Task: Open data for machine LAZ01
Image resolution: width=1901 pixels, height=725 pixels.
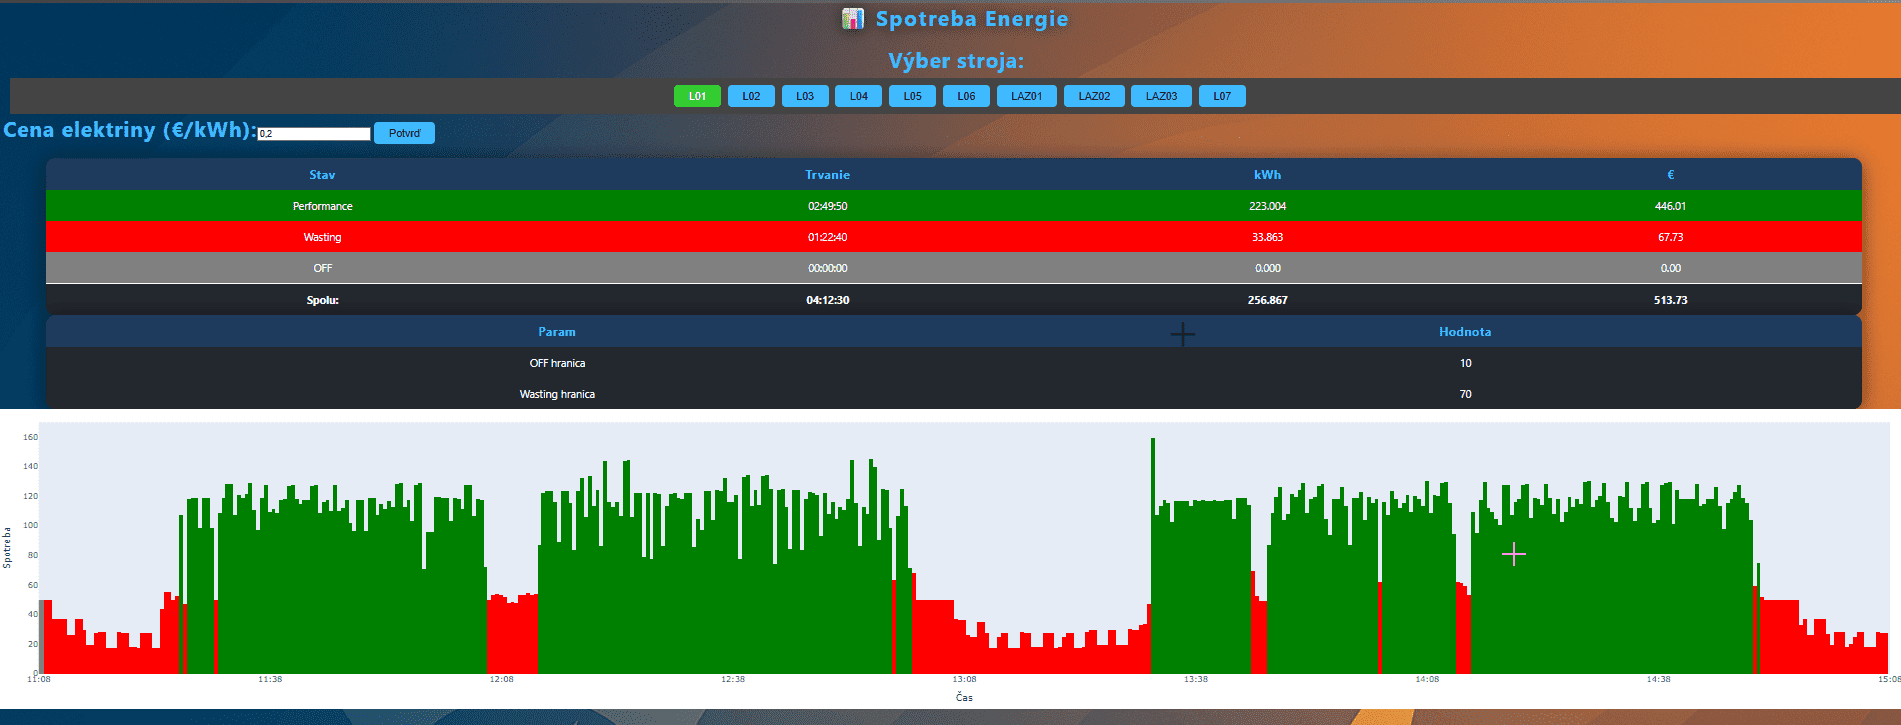Action: (1026, 96)
